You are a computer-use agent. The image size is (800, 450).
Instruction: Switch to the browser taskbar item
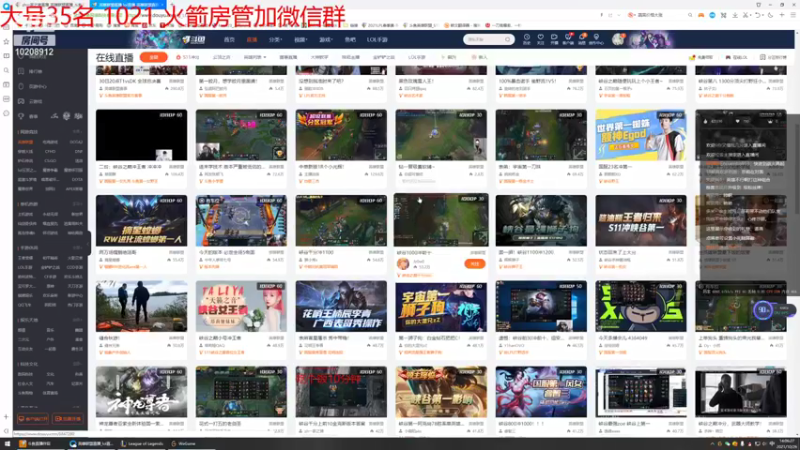92,444
